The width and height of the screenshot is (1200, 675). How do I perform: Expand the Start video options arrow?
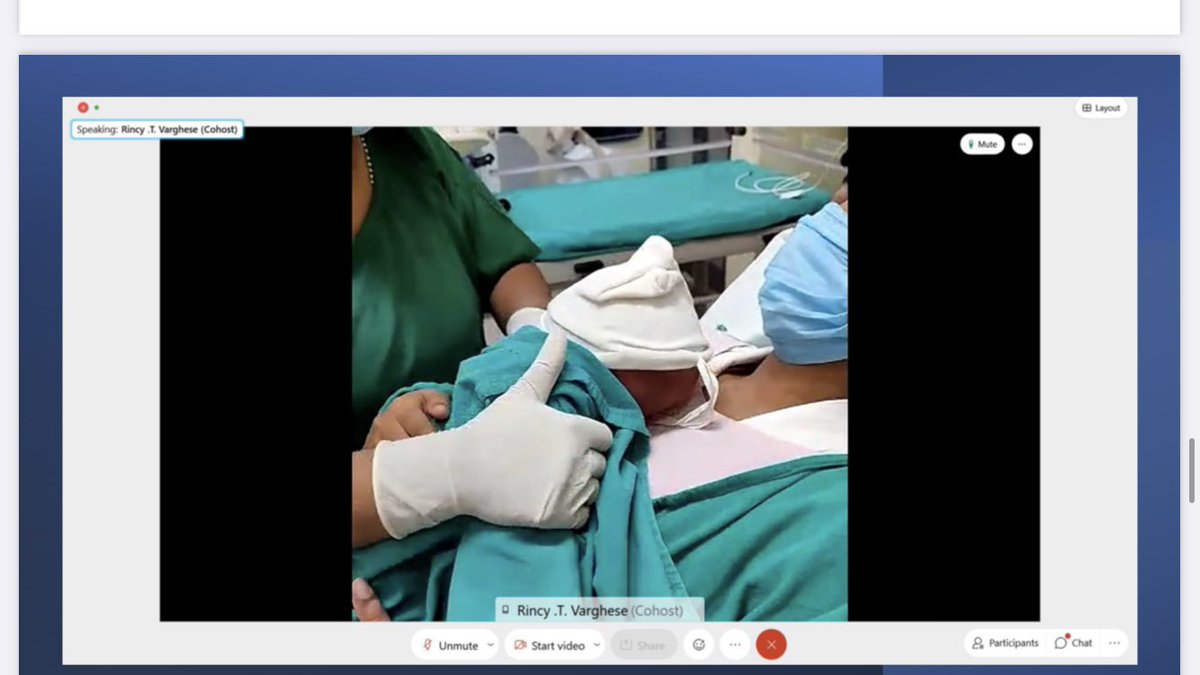click(x=597, y=645)
